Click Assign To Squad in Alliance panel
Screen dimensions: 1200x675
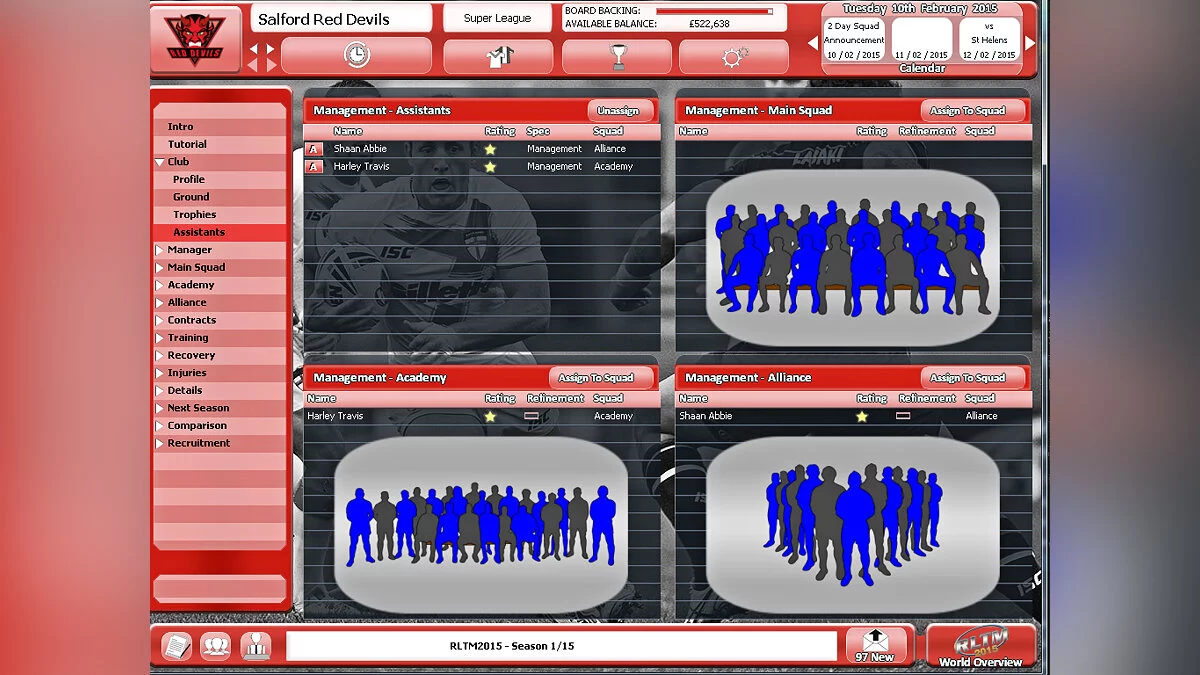pyautogui.click(x=973, y=378)
